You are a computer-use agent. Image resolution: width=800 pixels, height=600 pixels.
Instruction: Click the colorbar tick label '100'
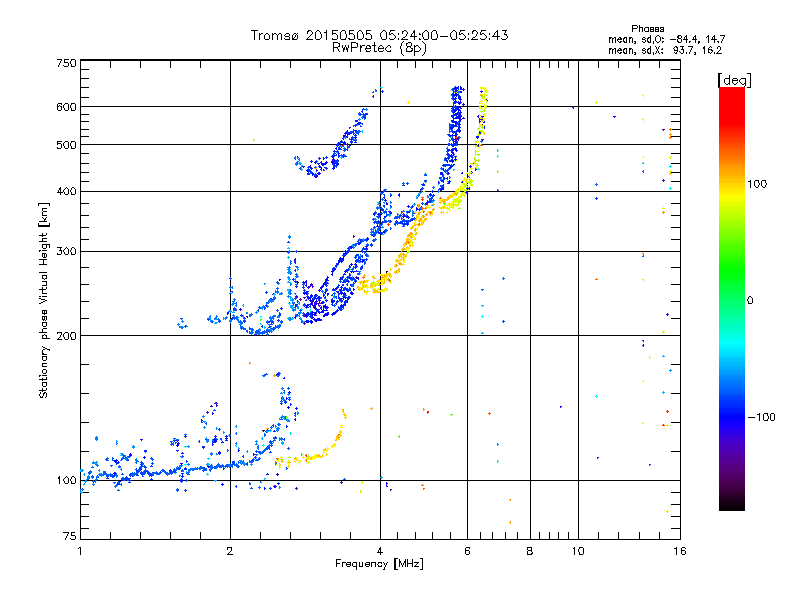(x=757, y=184)
